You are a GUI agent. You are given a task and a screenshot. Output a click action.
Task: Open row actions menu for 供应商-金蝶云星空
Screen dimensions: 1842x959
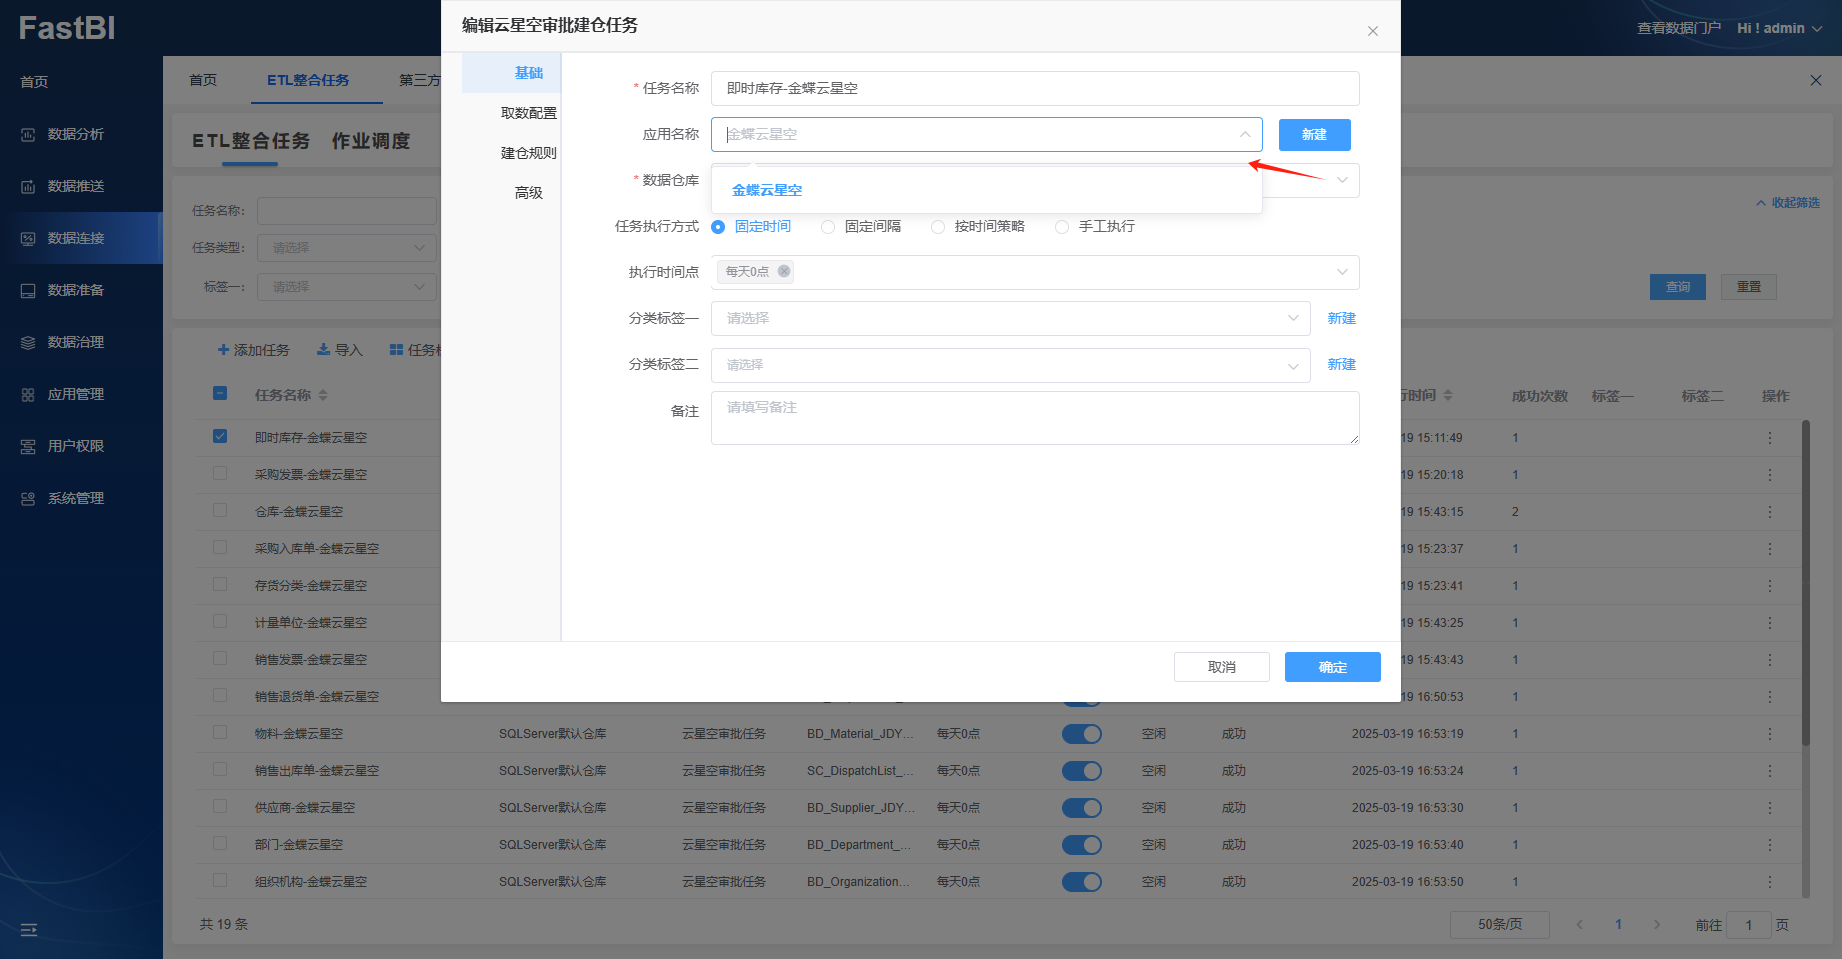(1770, 808)
